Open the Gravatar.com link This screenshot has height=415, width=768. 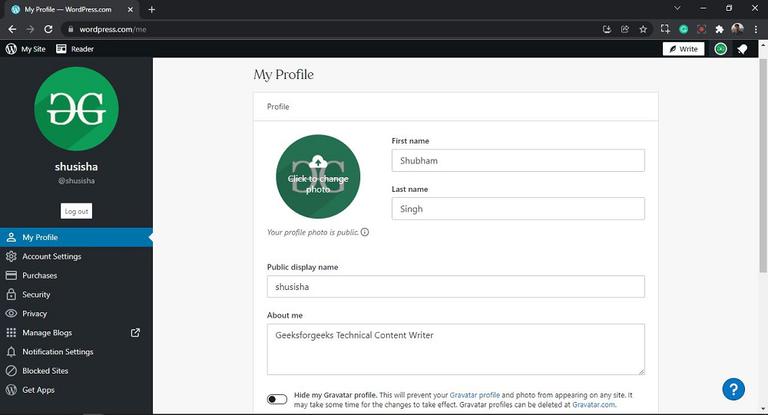click(x=594, y=405)
